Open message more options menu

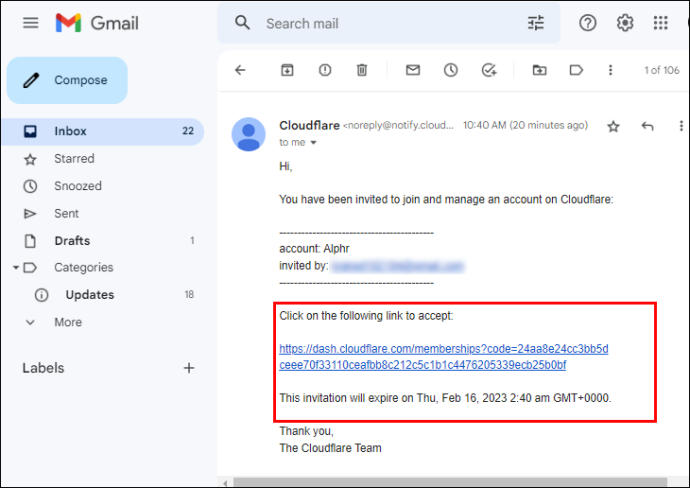[681, 126]
